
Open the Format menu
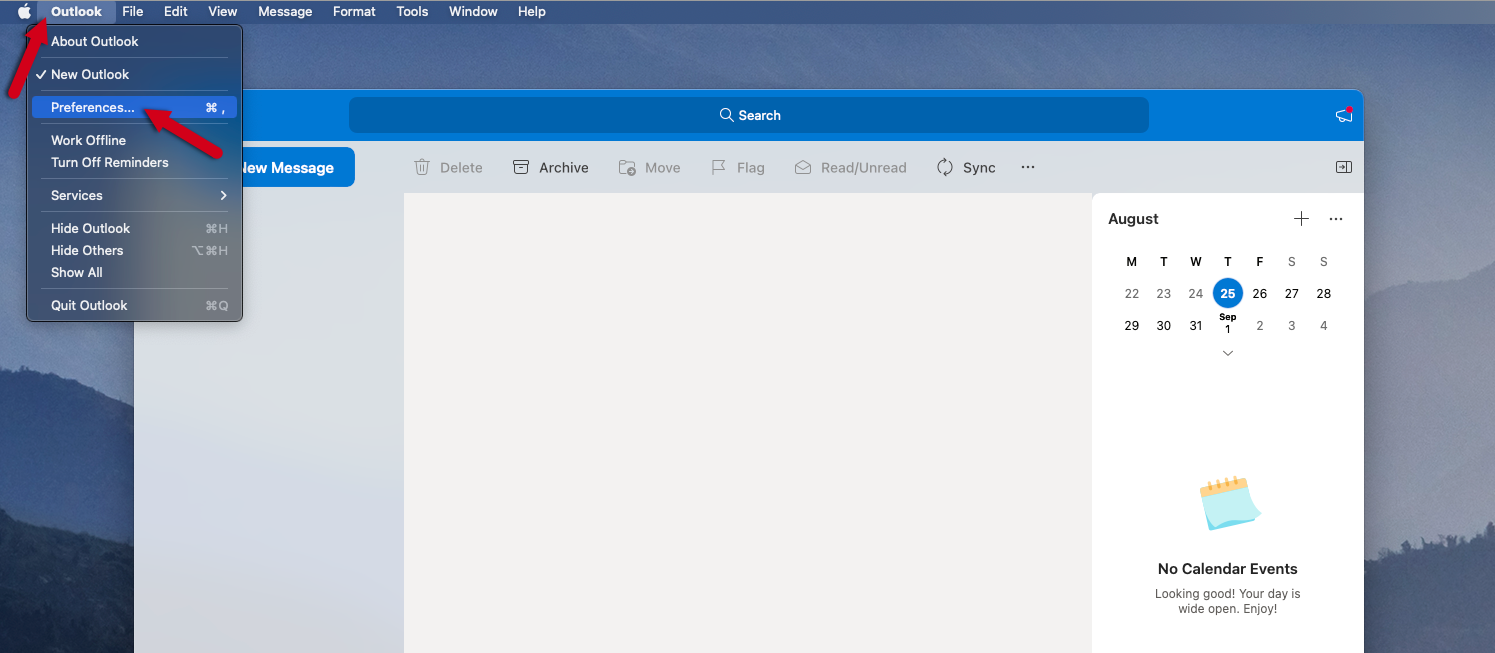354,12
